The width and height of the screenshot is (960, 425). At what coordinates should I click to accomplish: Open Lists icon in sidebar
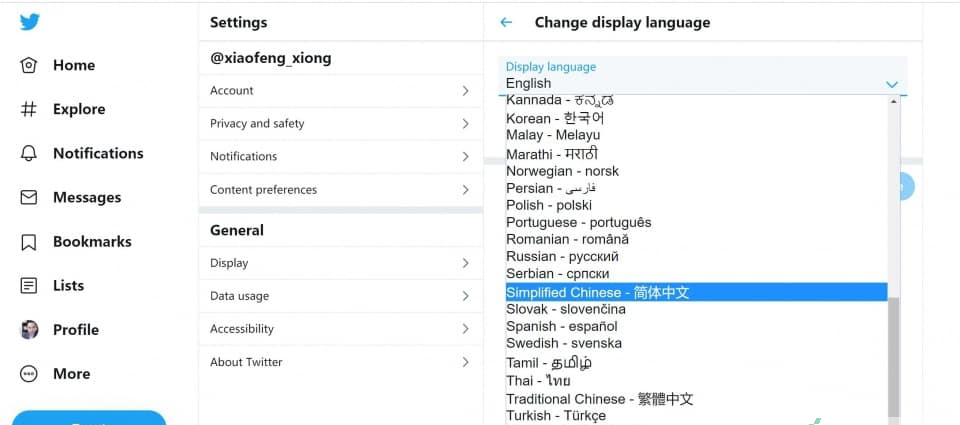[29, 285]
